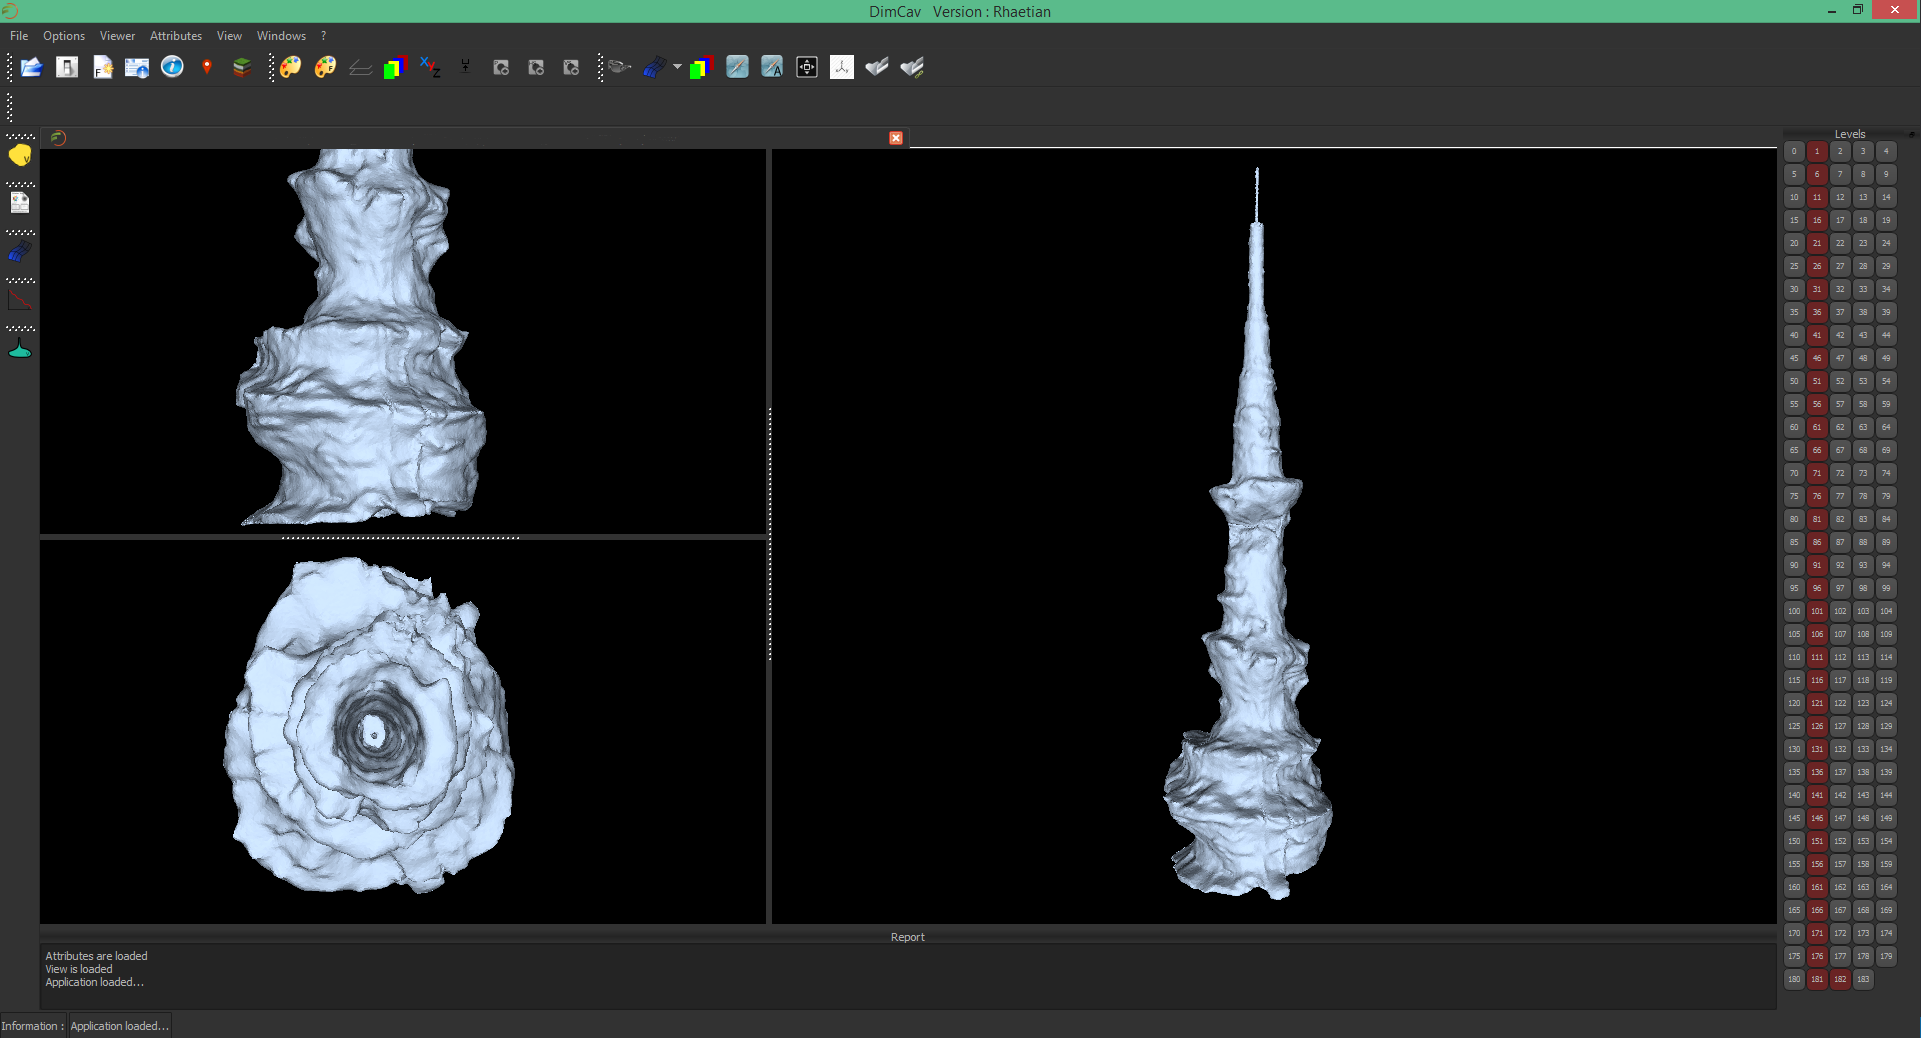Image resolution: width=1921 pixels, height=1038 pixels.
Task: Close the viewer panel with red X
Action: (896, 138)
